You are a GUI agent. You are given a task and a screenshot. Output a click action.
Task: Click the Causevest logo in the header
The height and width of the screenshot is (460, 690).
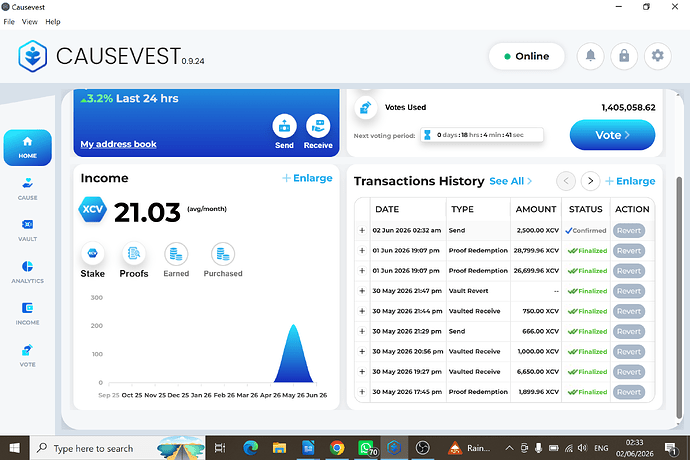pos(33,56)
